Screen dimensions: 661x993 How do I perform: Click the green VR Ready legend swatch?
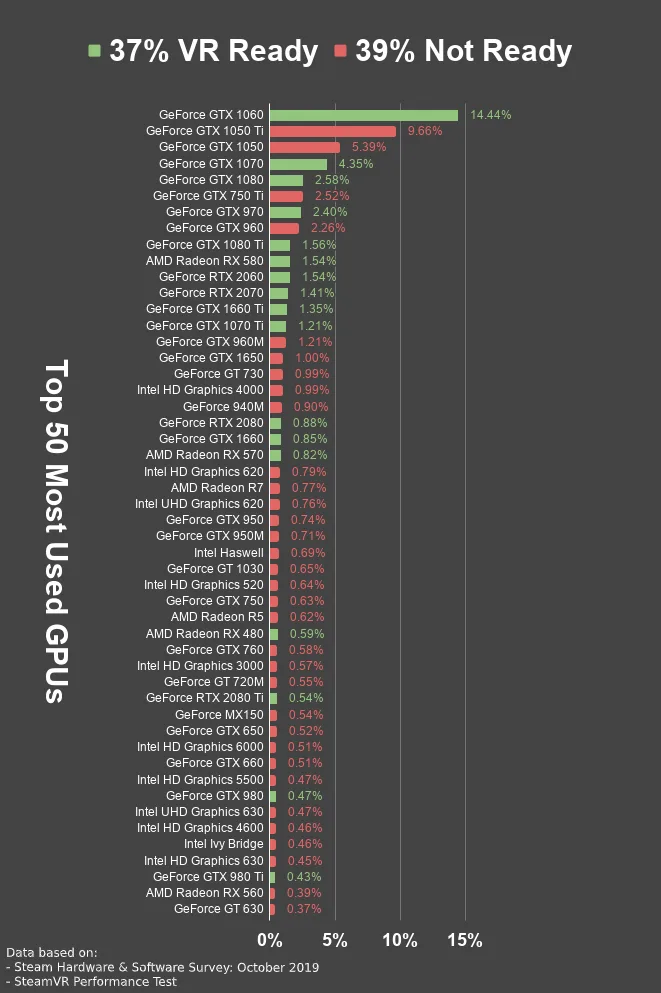click(94, 51)
